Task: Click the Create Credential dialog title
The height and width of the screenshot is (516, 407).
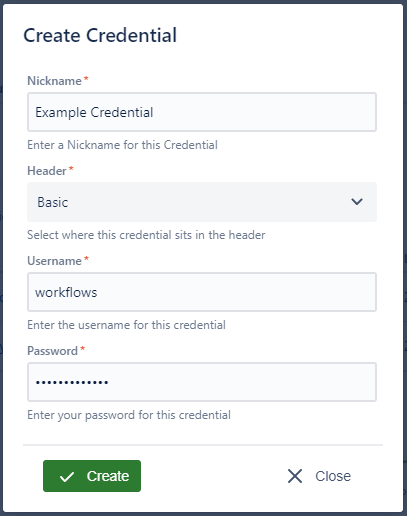Action: click(100, 35)
